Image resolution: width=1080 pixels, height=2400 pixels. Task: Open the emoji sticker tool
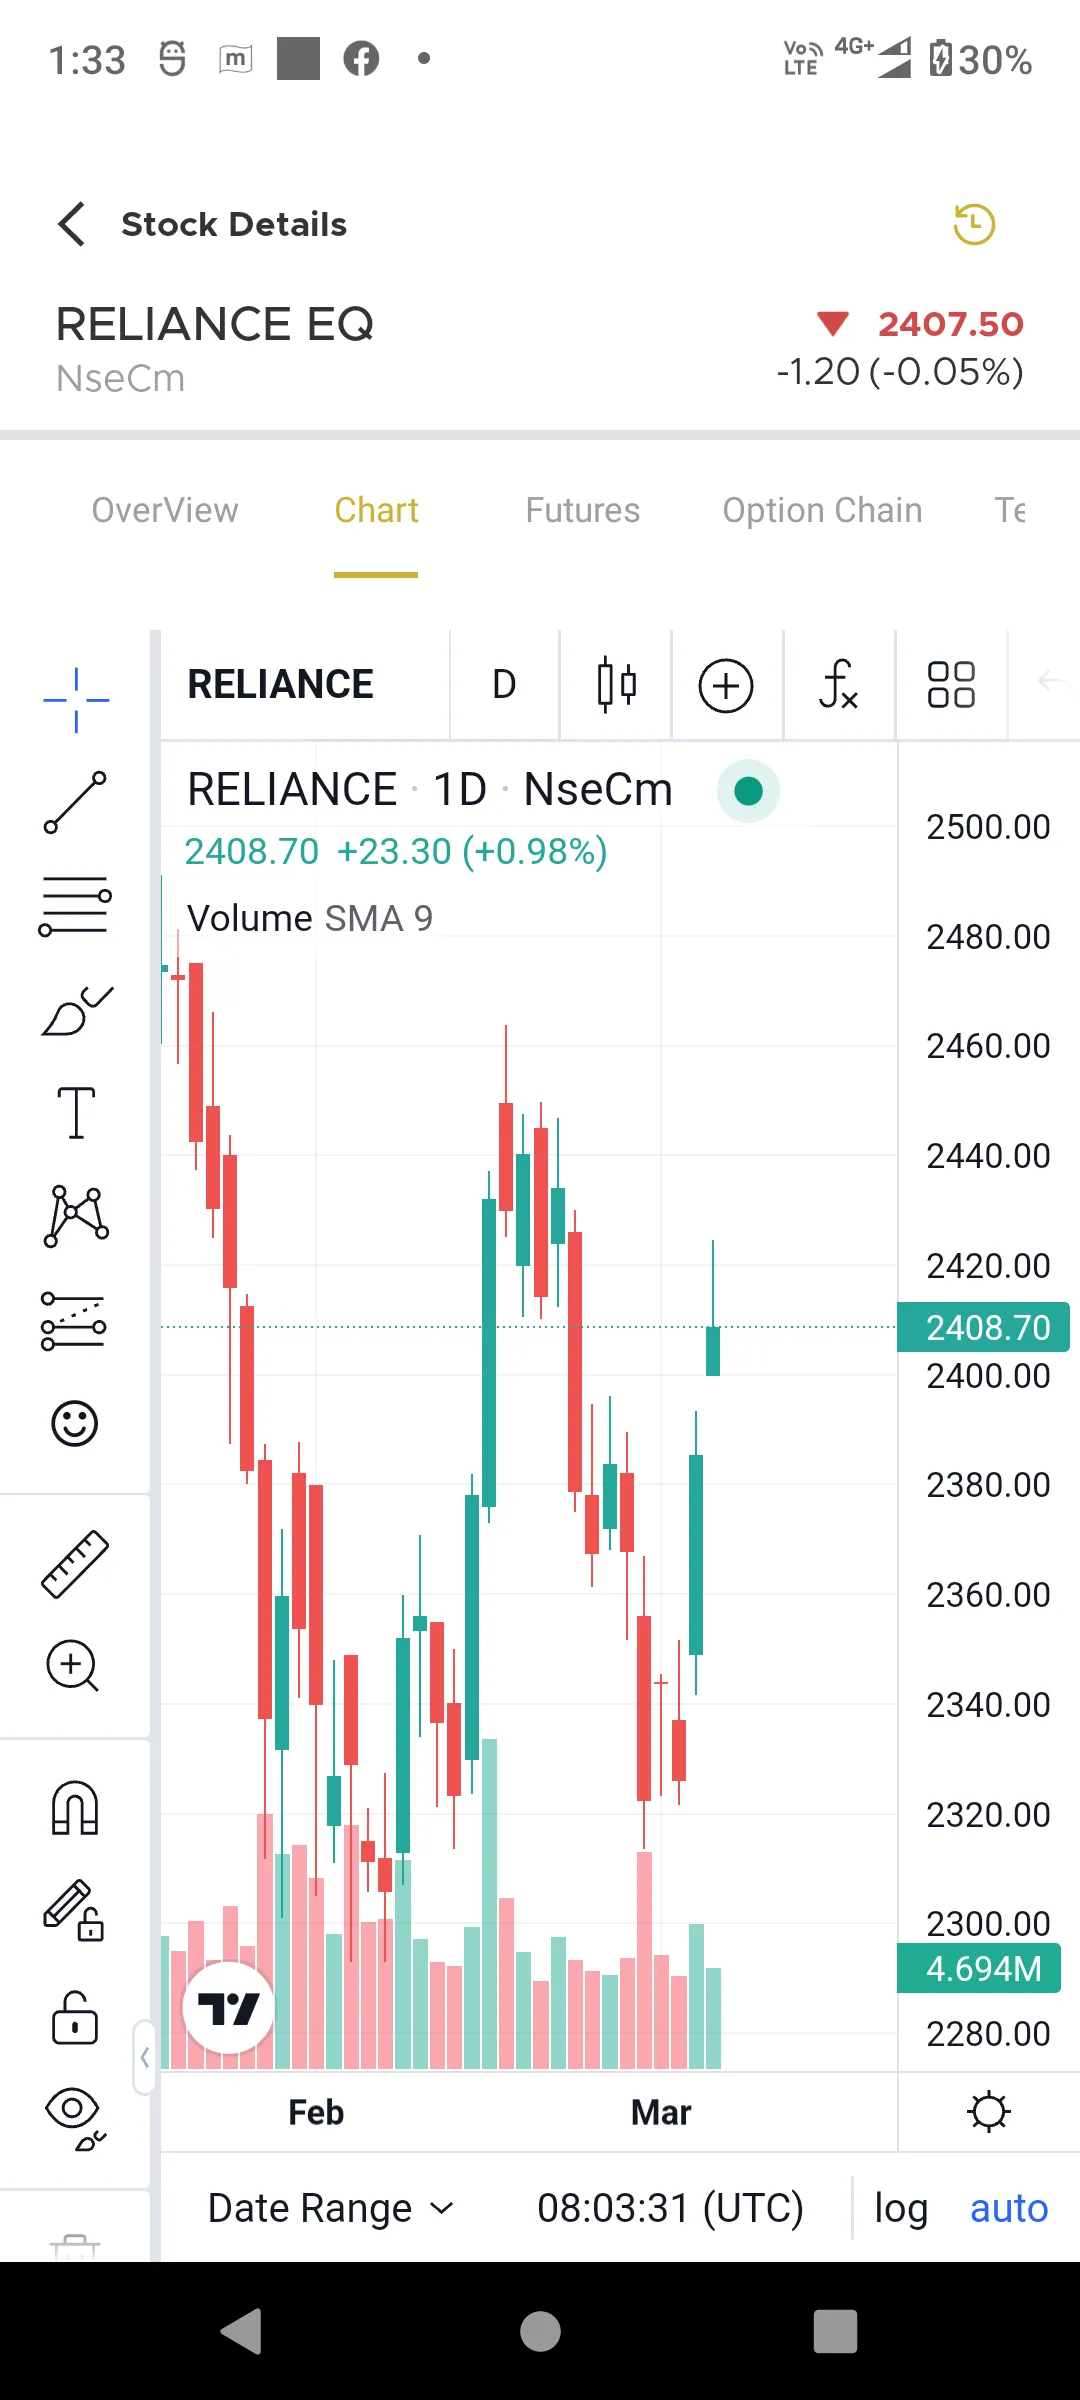[75, 1423]
